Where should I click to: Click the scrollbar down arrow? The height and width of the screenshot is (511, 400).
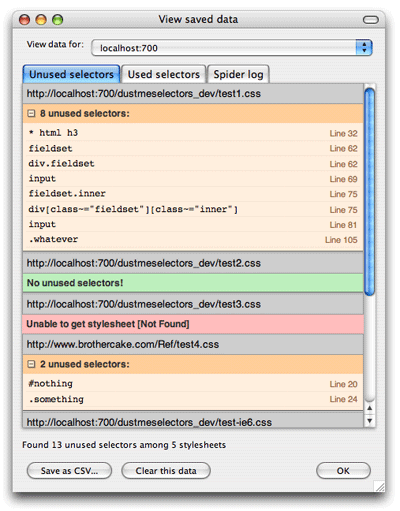[x=369, y=421]
